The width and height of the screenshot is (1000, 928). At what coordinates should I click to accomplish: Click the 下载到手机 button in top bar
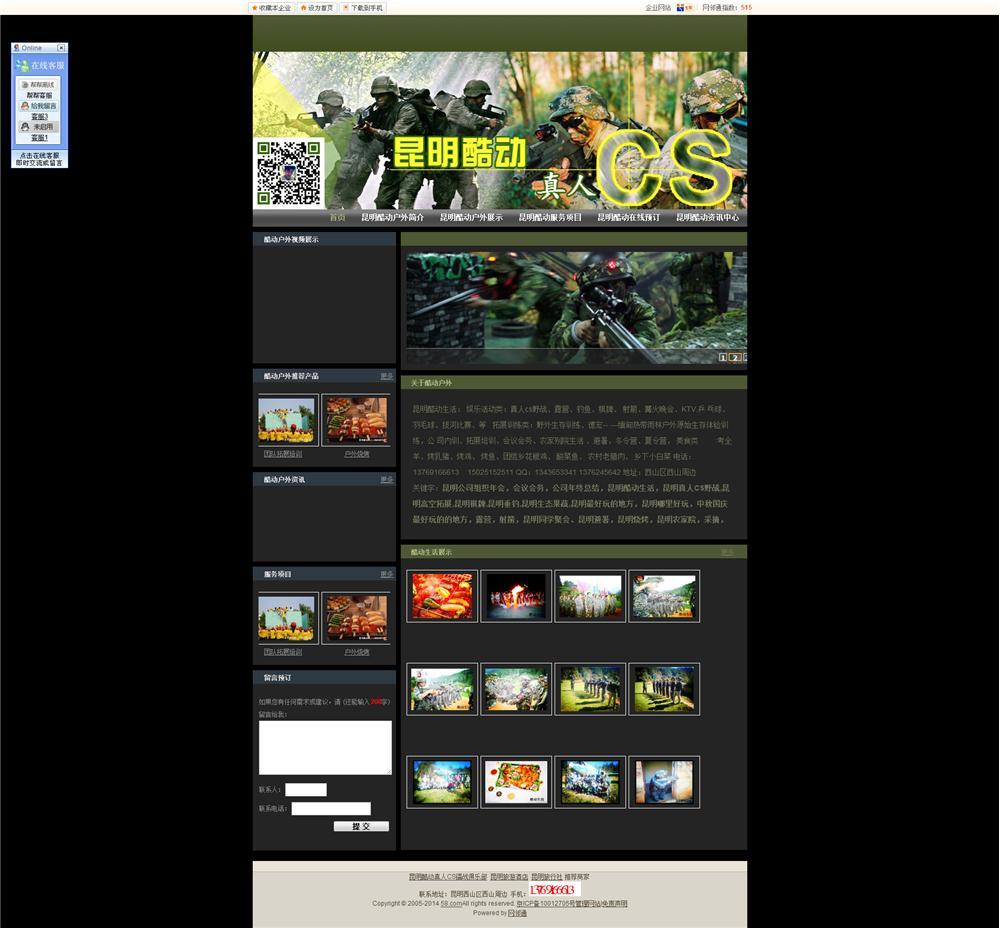coord(362,8)
